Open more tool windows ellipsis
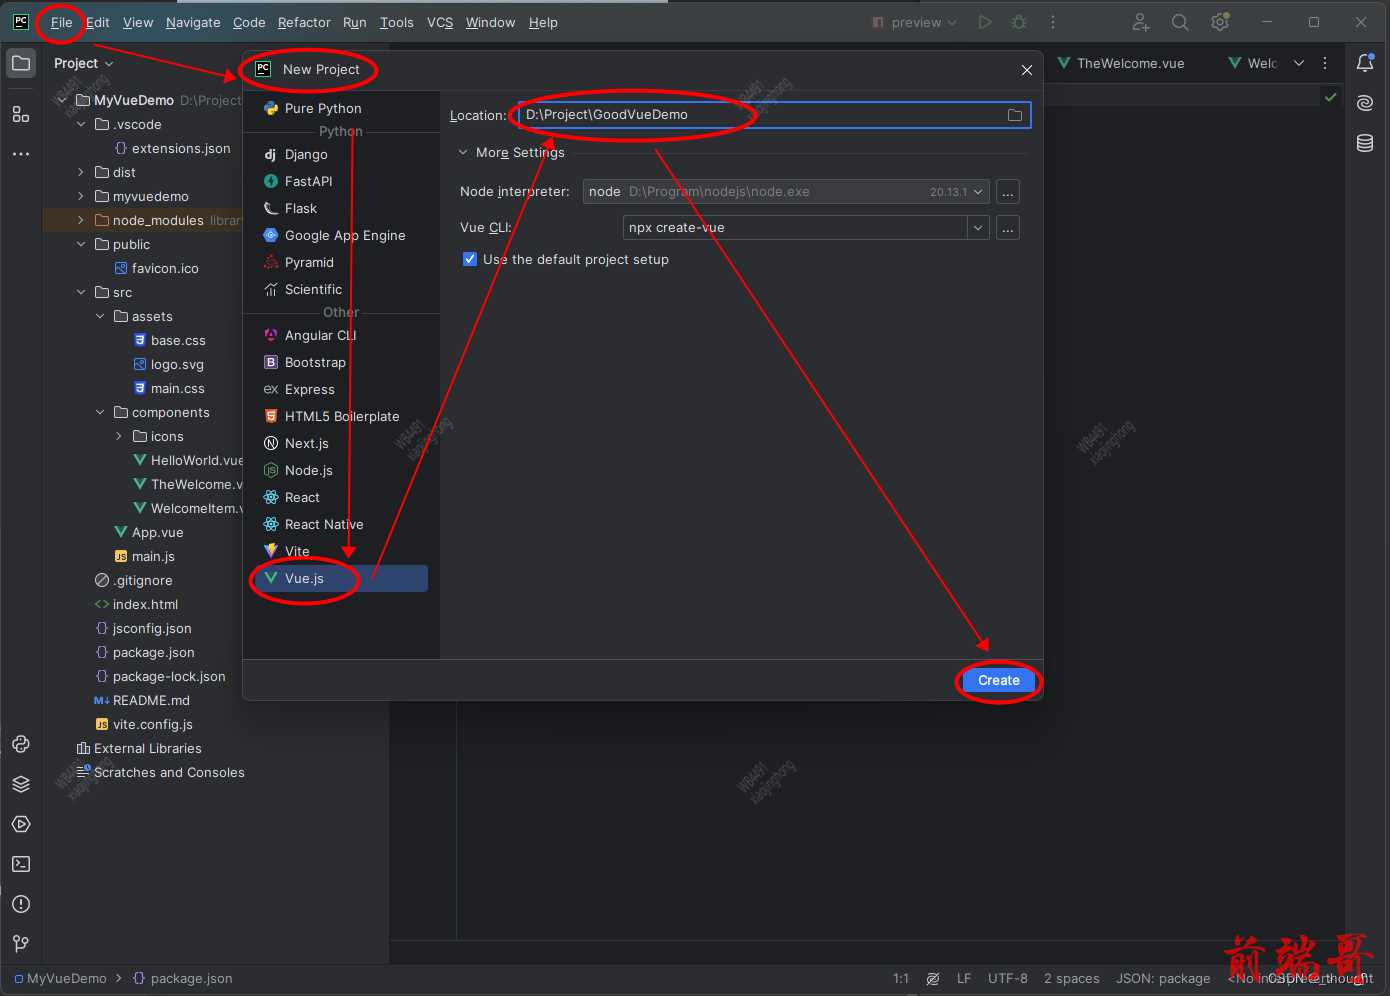This screenshot has width=1390, height=996. pos(20,154)
